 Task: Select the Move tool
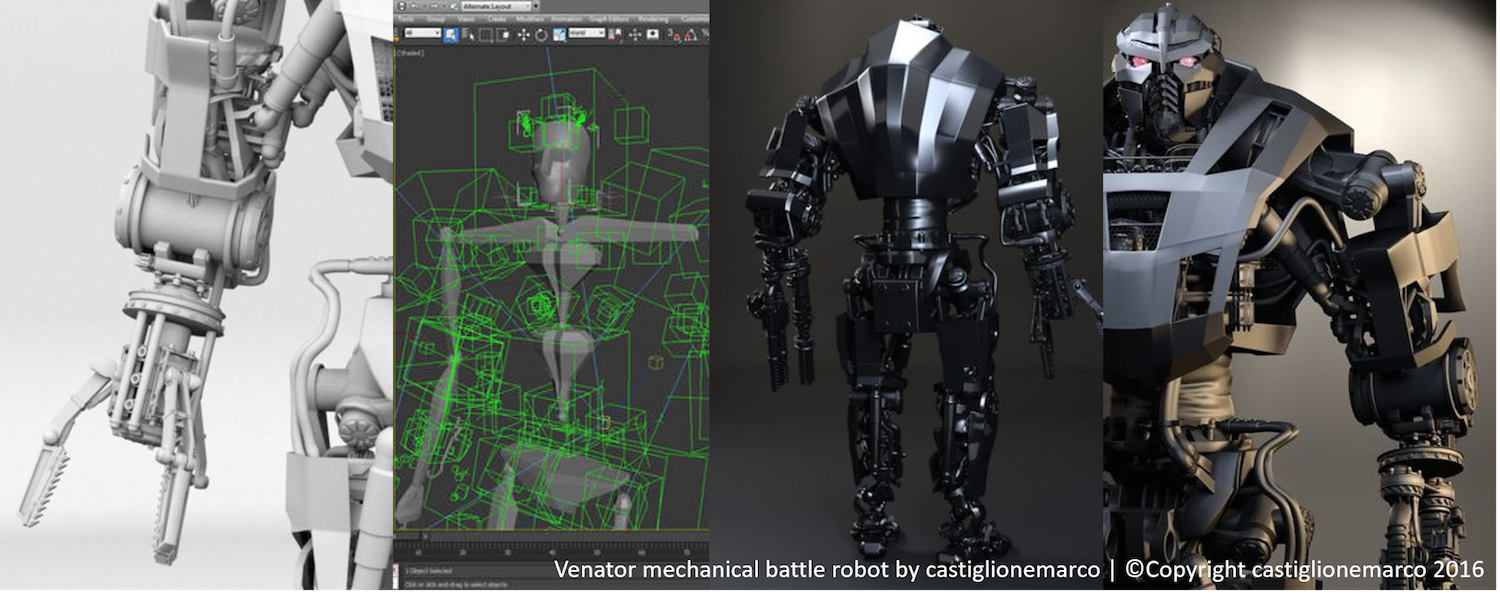[522, 33]
